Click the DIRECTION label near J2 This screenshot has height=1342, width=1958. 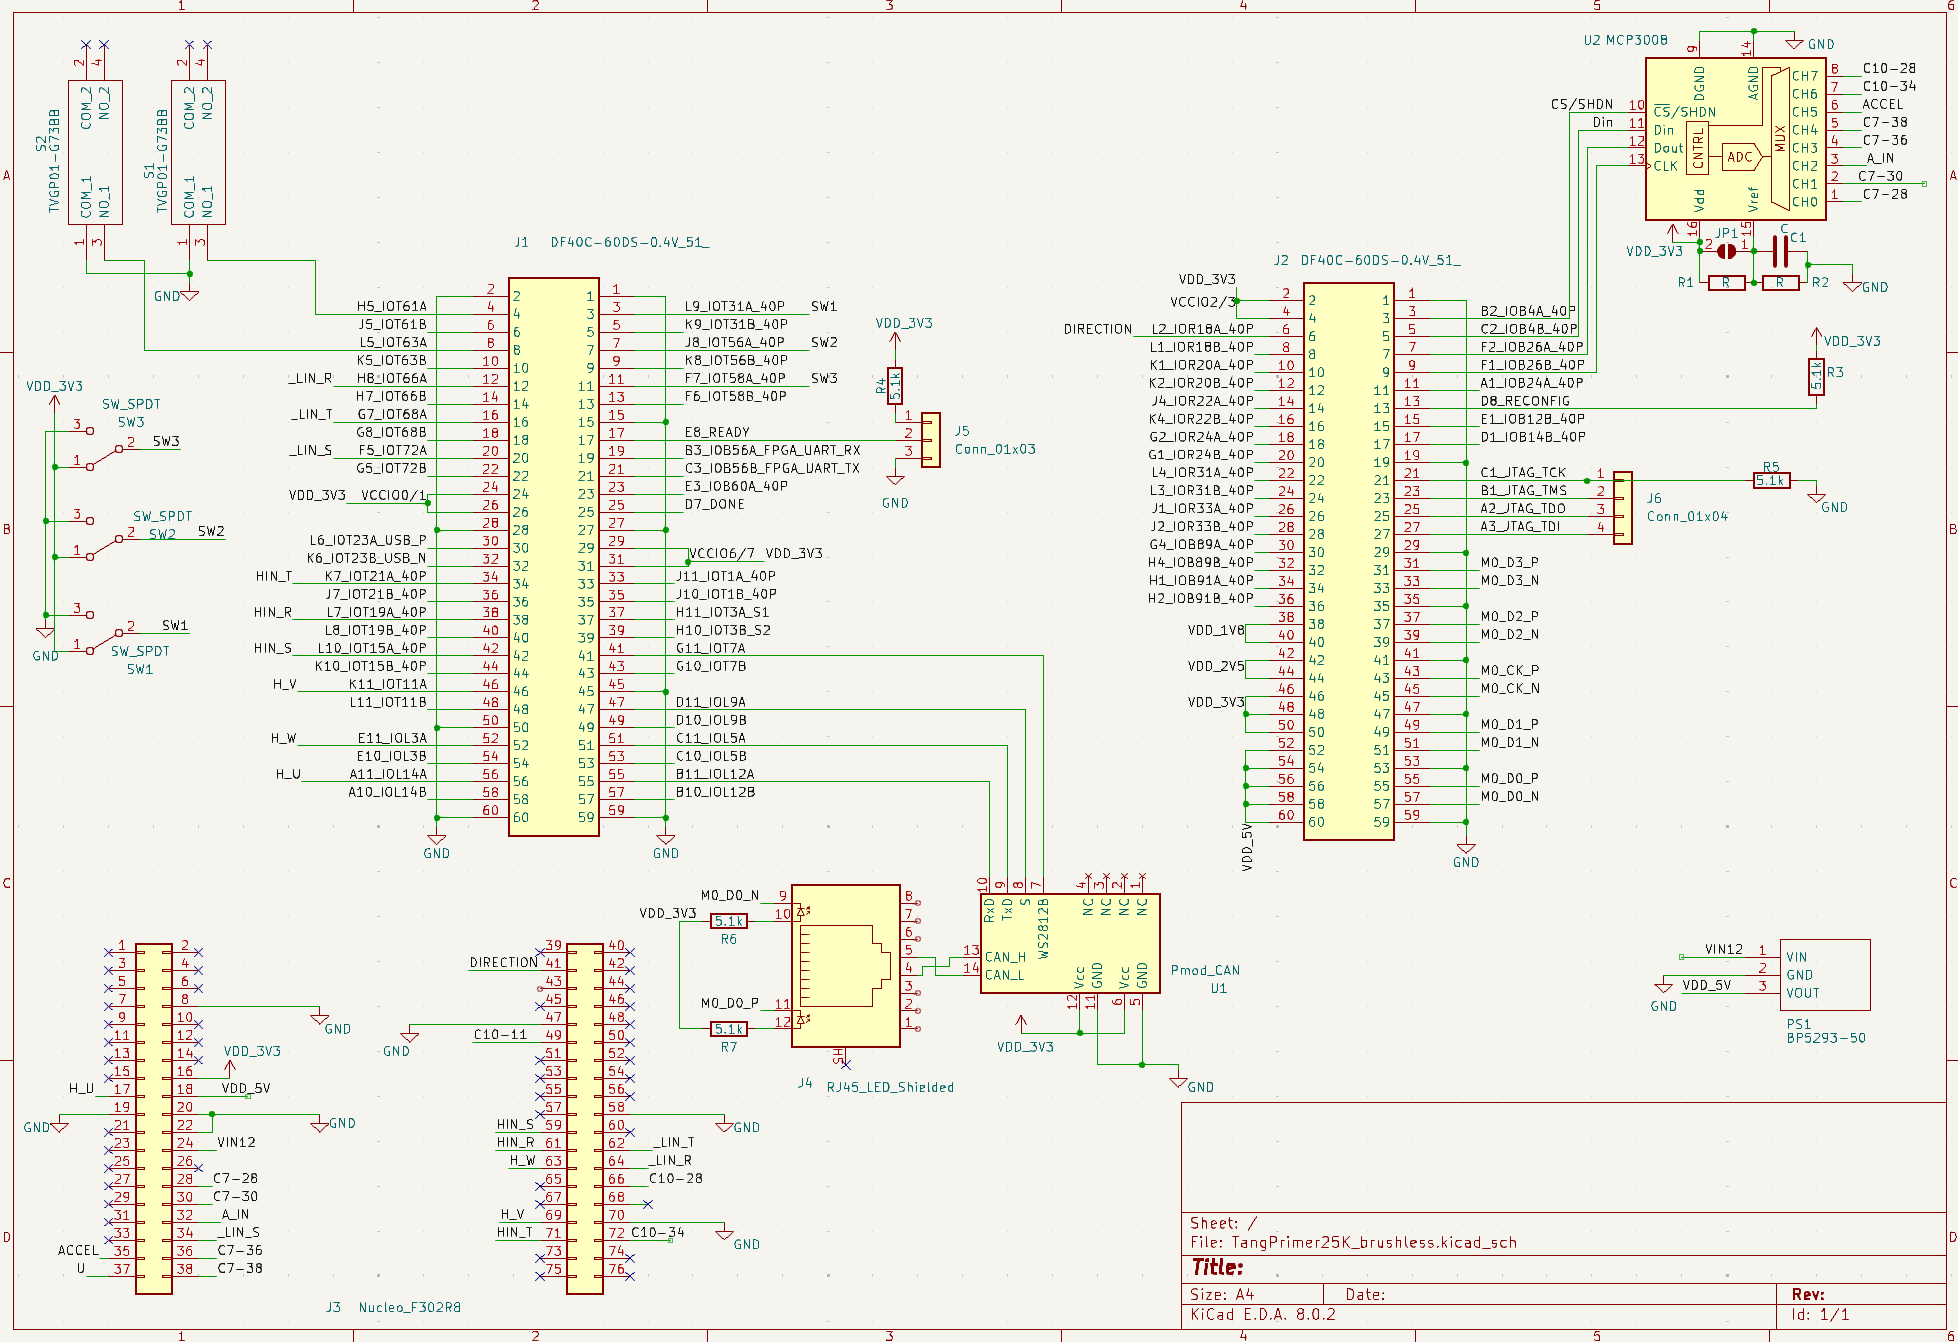pos(1098,329)
